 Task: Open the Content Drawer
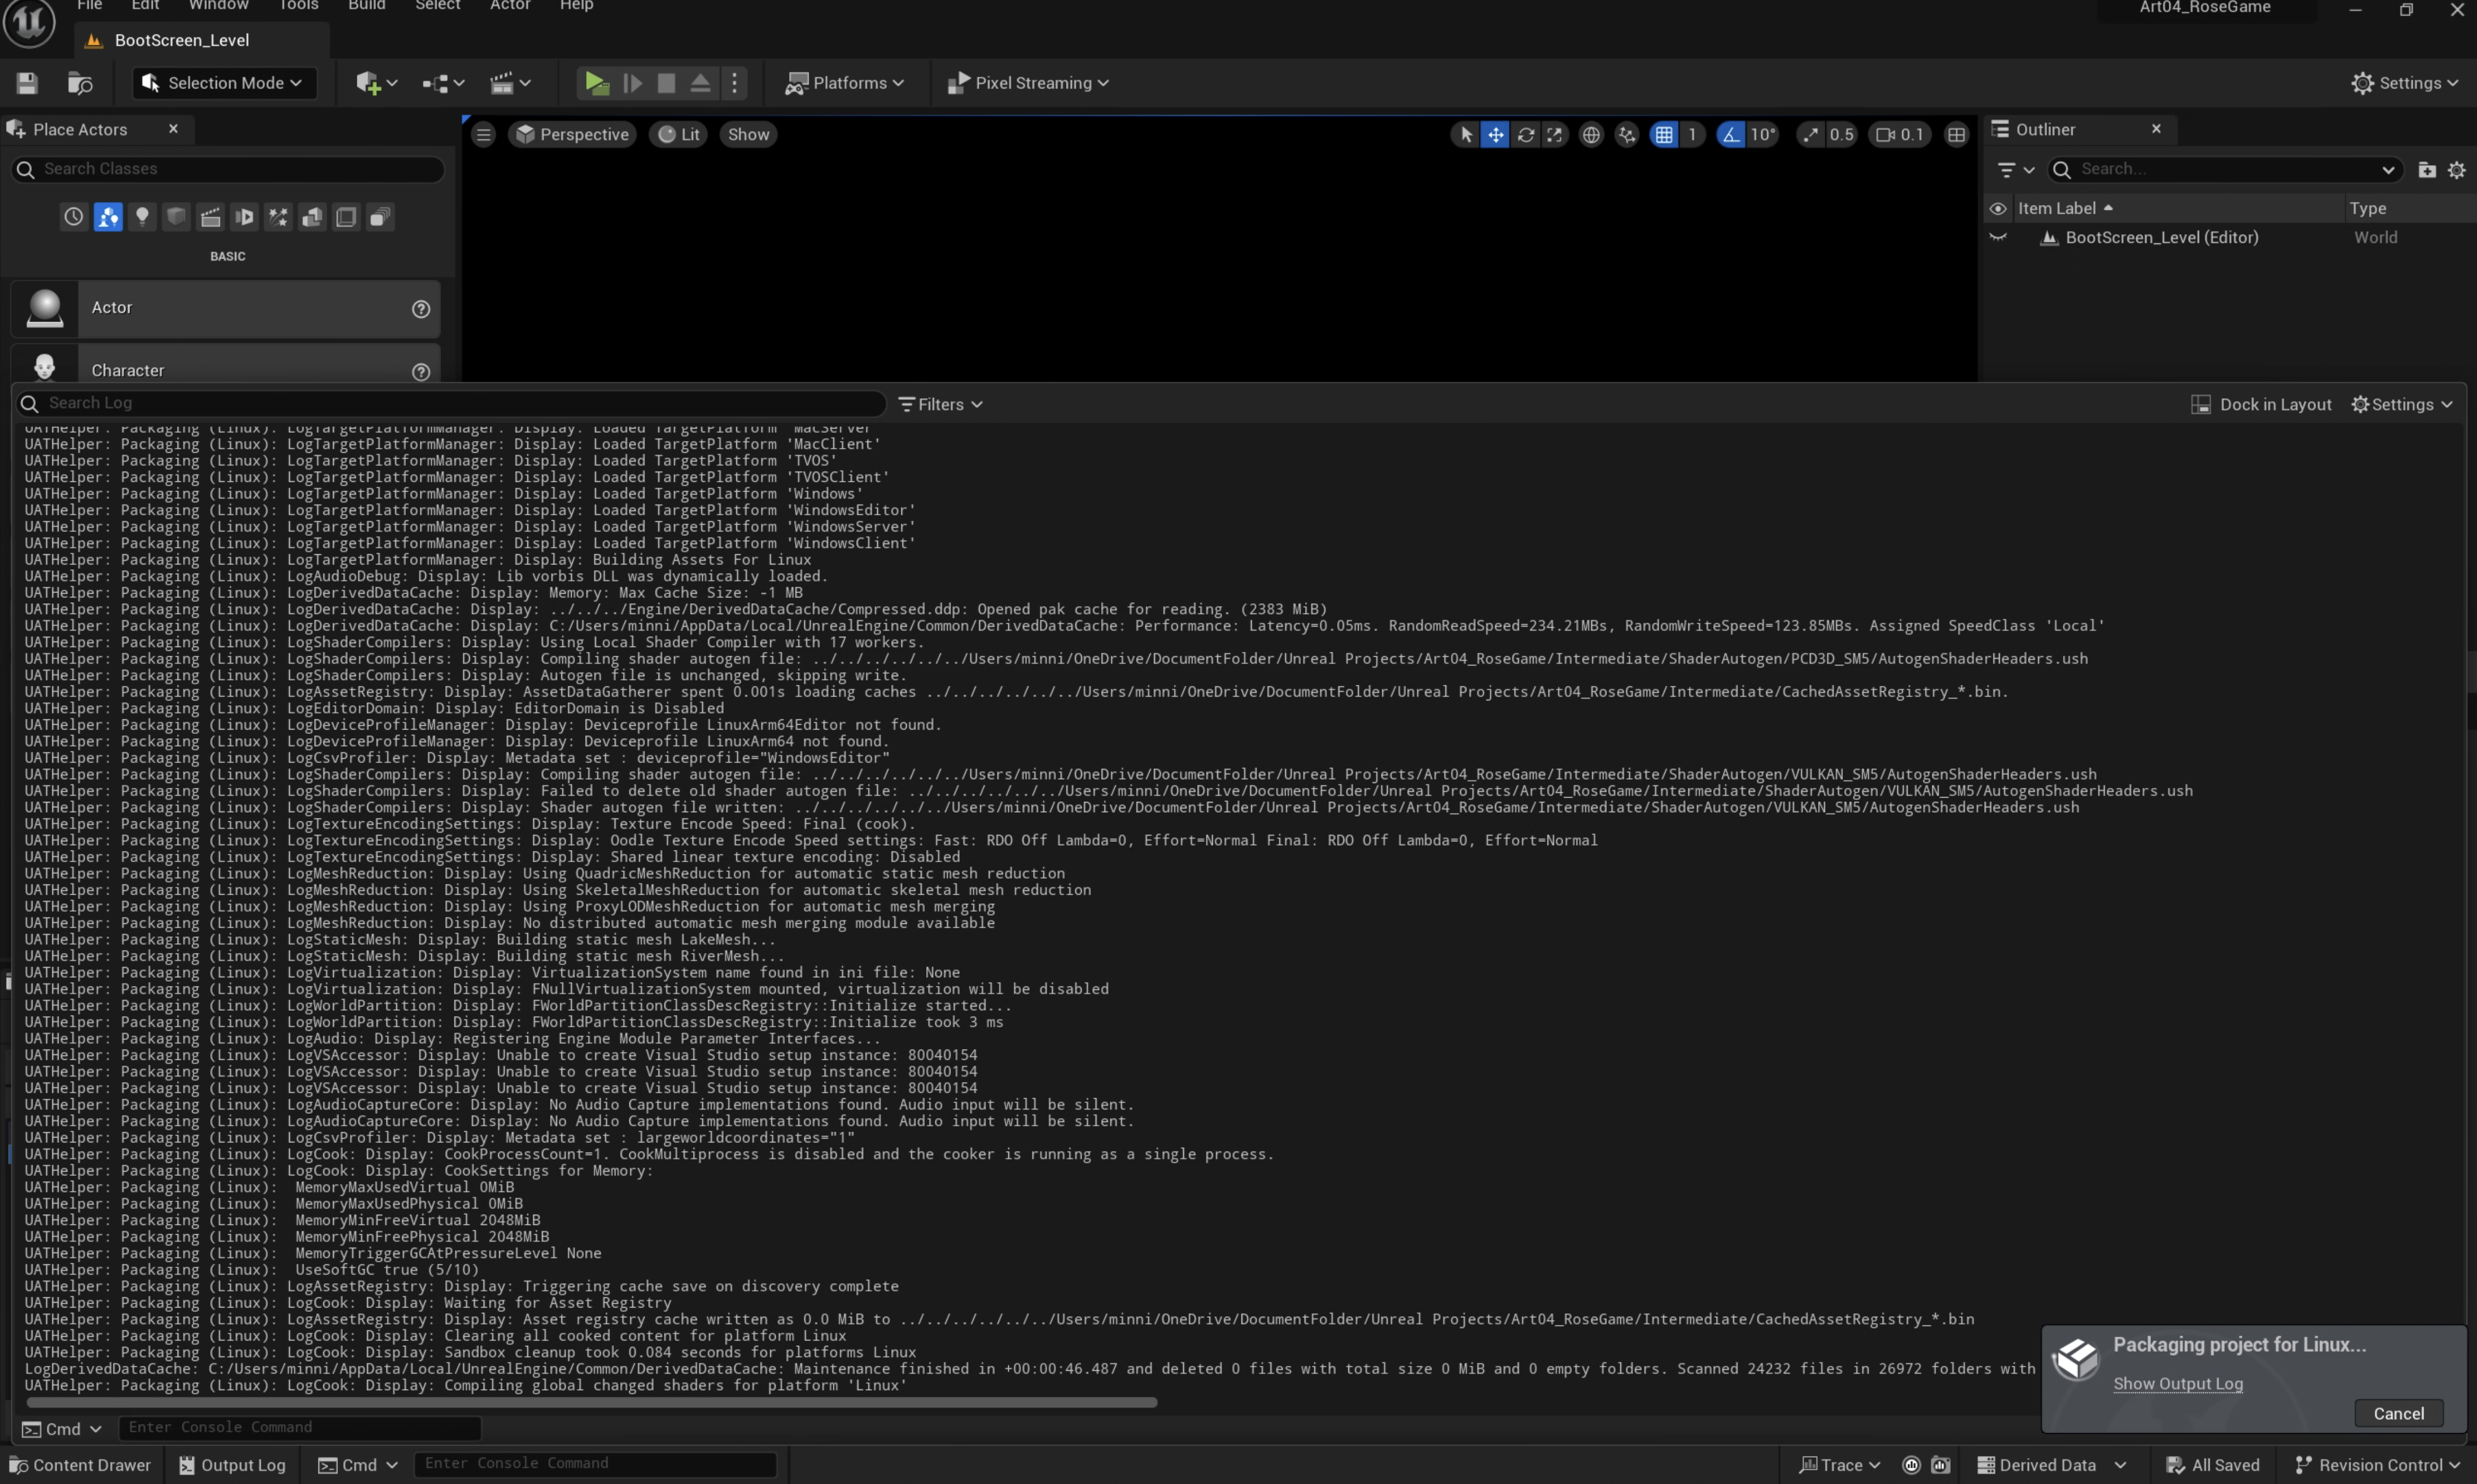79,1464
